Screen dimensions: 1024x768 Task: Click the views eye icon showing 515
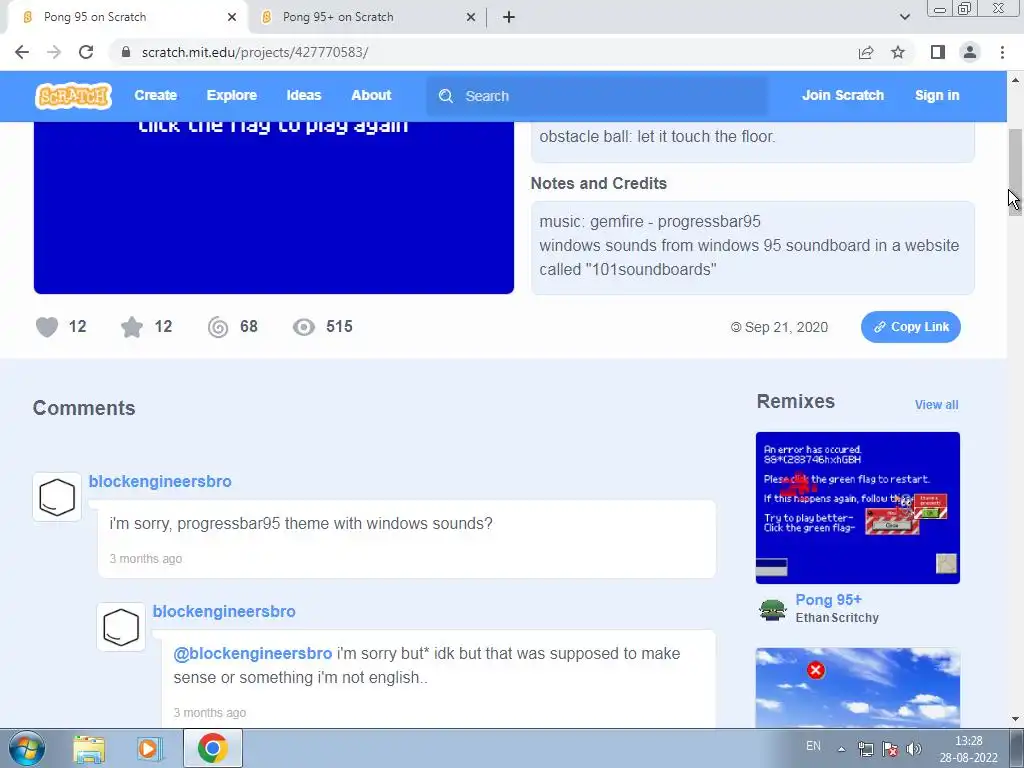304,327
